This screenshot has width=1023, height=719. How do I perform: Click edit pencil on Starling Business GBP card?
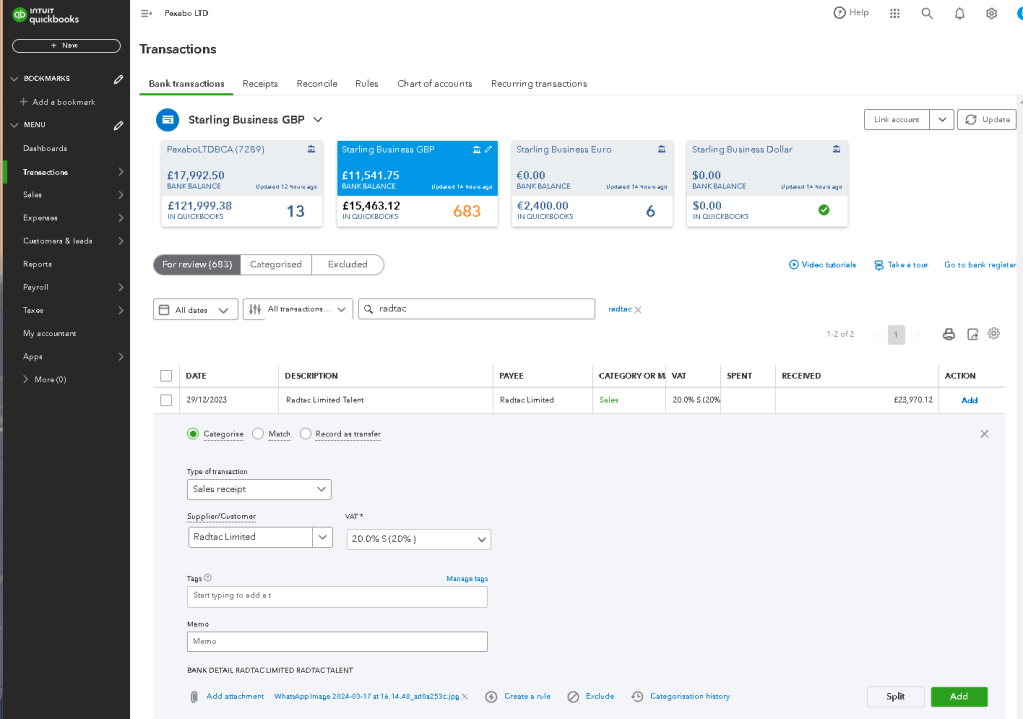click(x=488, y=149)
